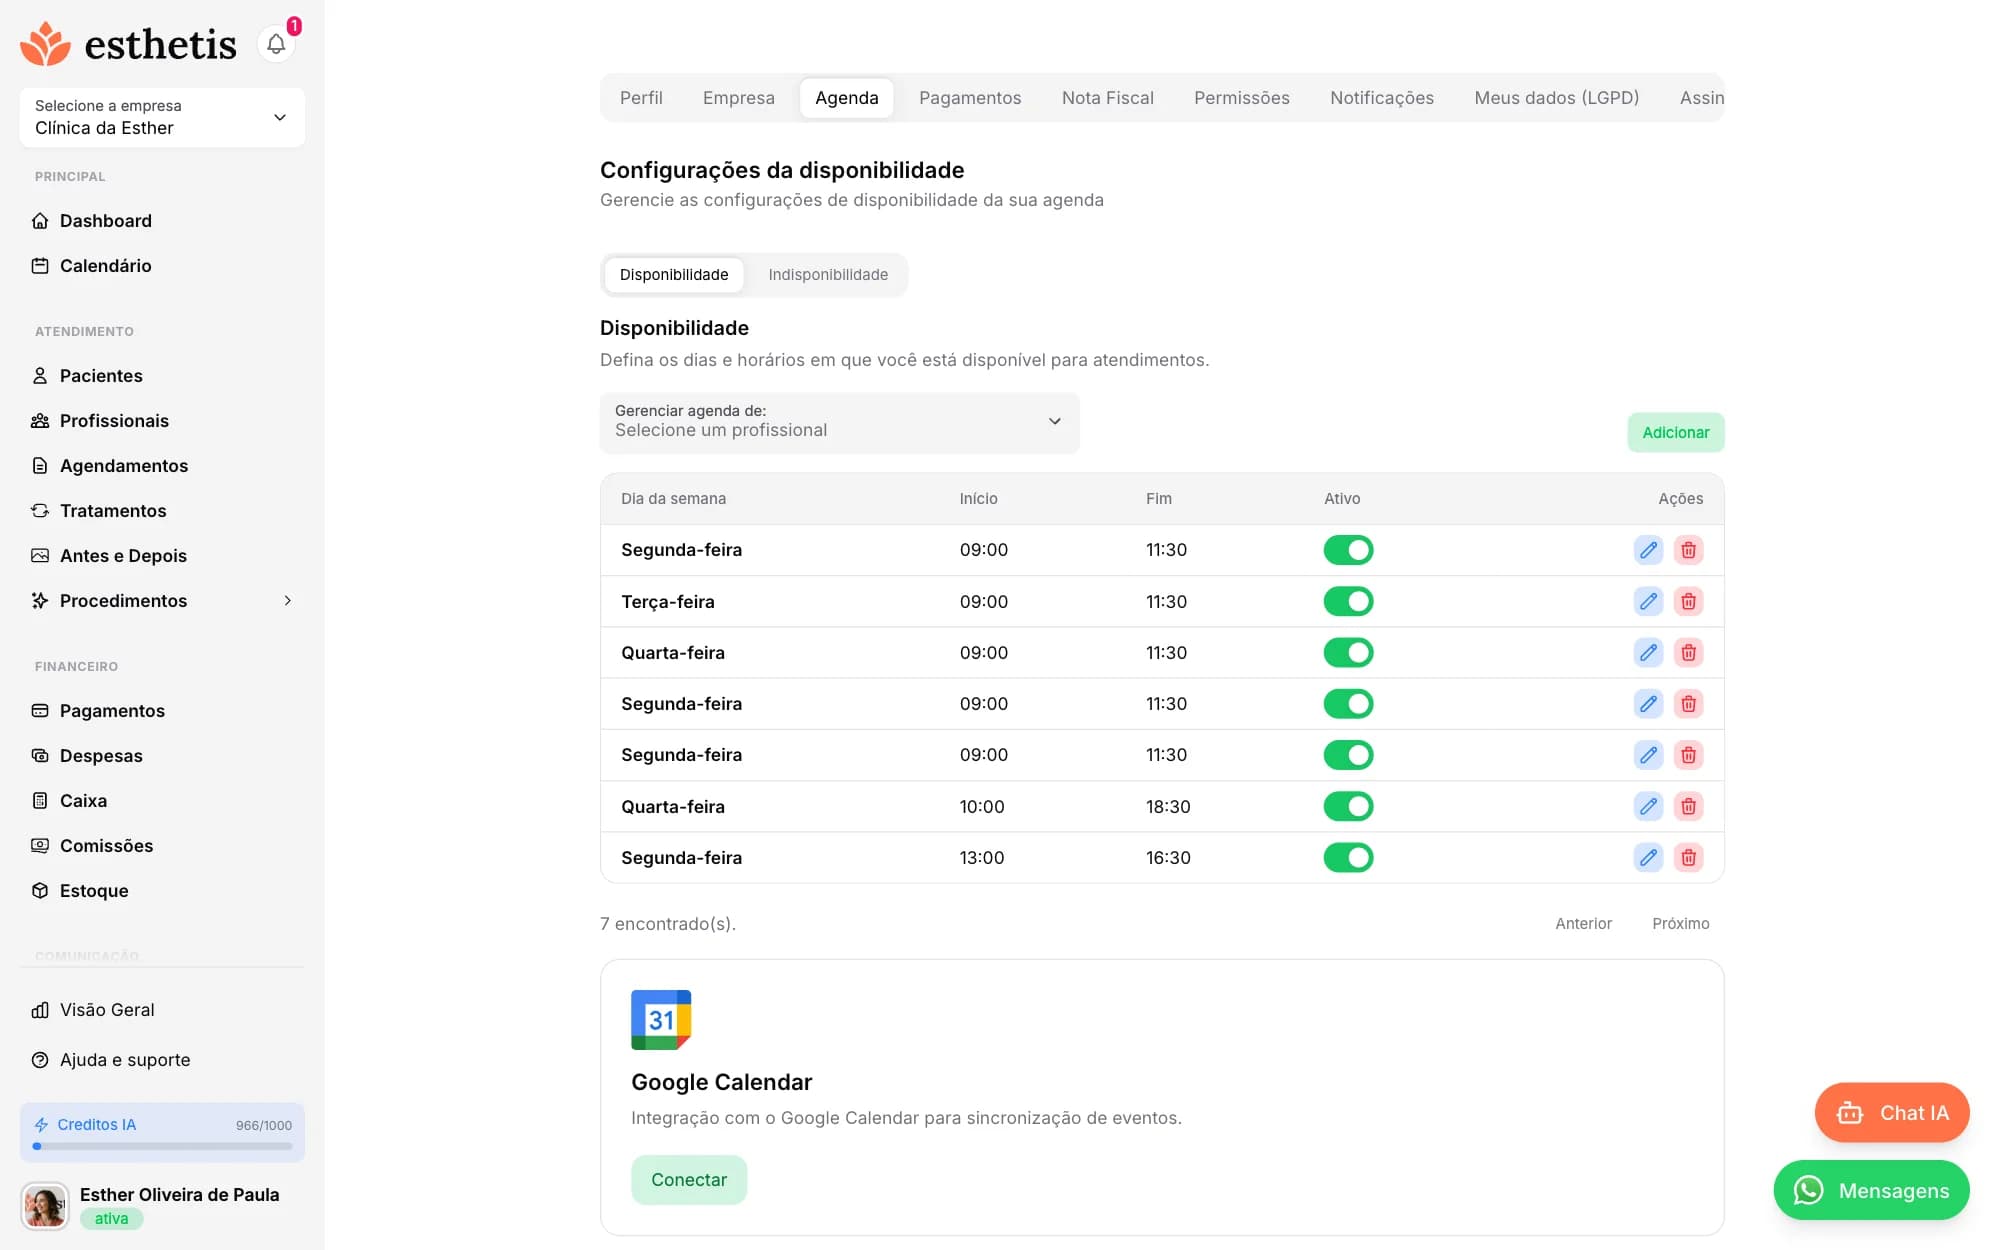Viewport: 2000px width, 1250px height.
Task: Open the notifications bell icon
Action: 276,44
